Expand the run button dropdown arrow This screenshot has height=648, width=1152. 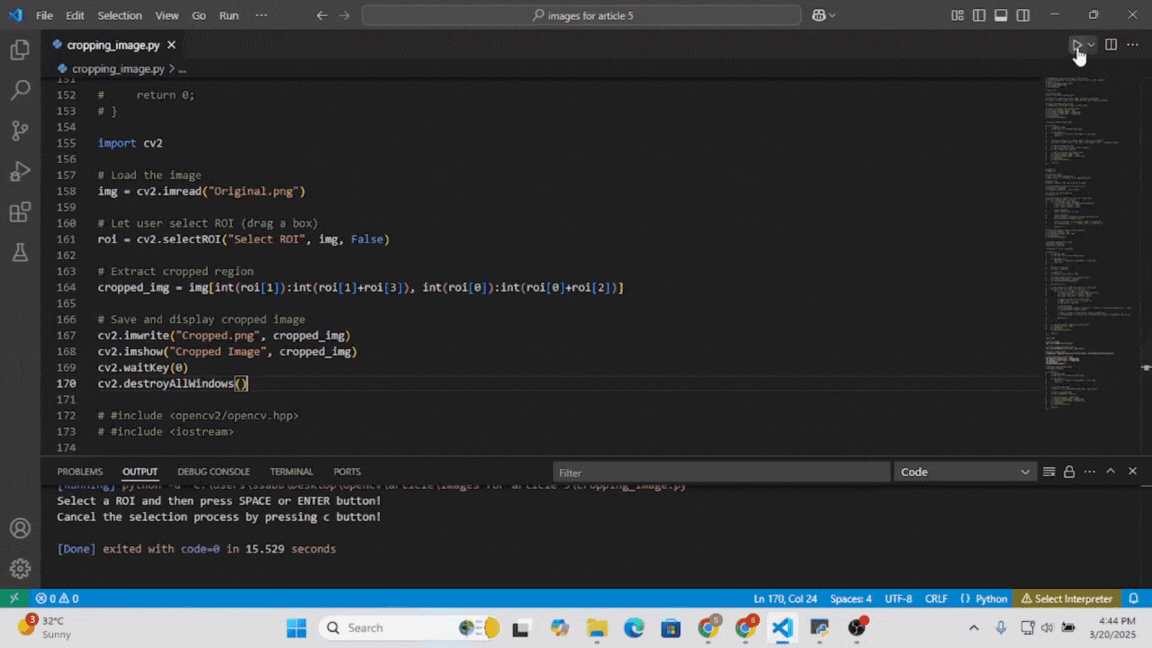(1092, 45)
